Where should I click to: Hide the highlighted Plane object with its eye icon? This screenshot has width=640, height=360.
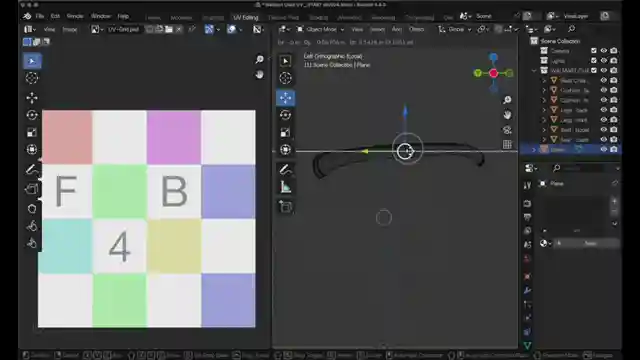pos(604,149)
